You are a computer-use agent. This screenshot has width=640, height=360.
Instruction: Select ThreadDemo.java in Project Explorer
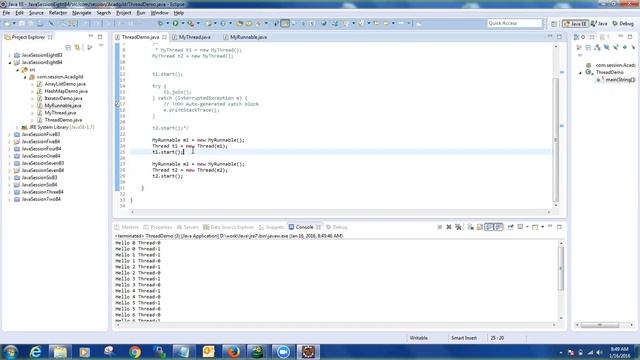[63, 120]
